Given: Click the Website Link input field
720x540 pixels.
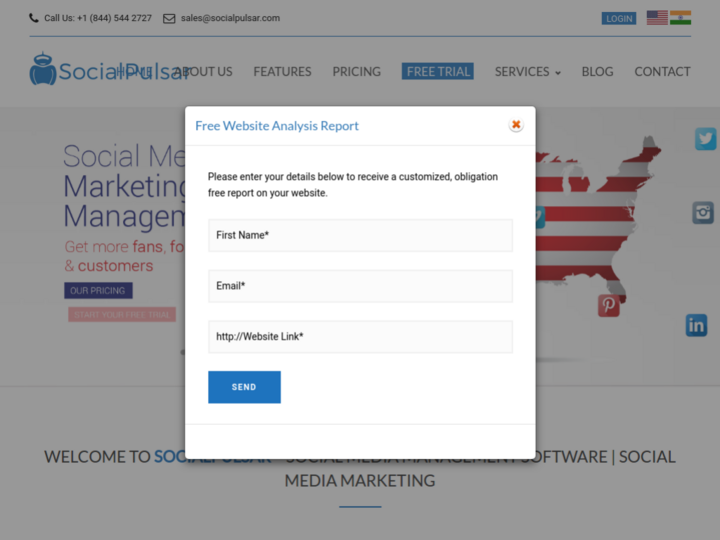Looking at the screenshot, I should click(360, 337).
